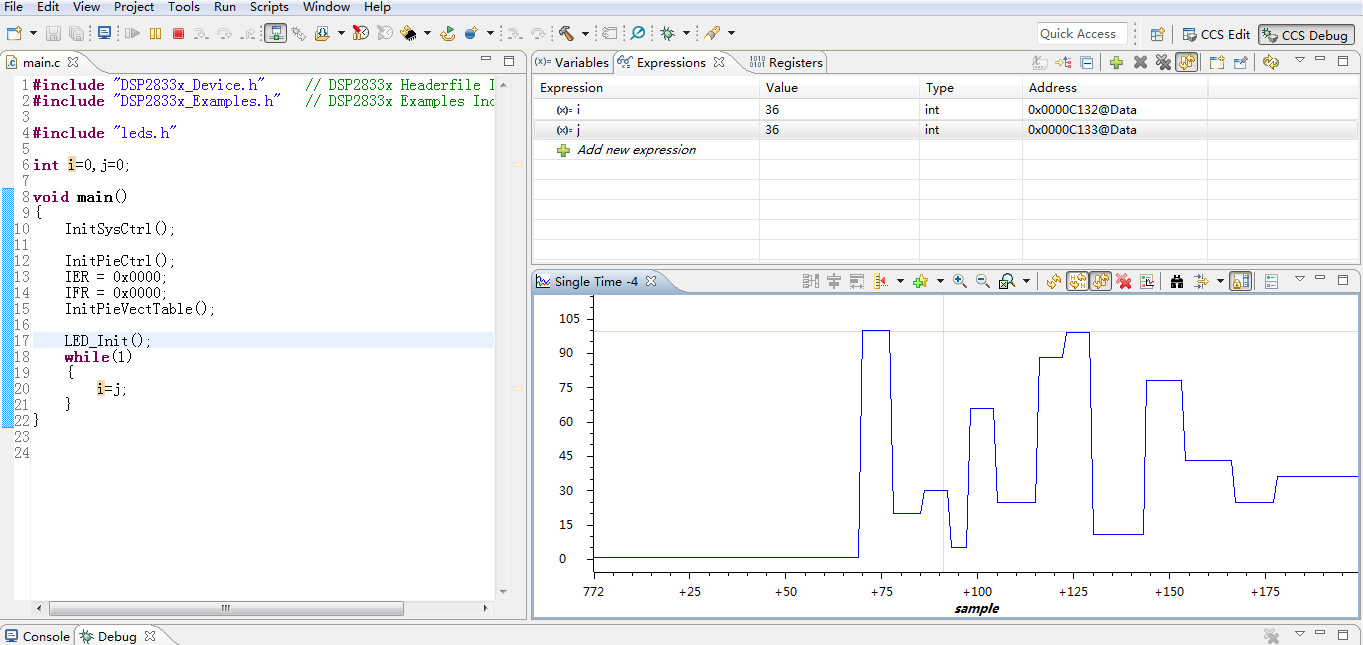
Task: Click the Expression column header
Action: point(571,88)
